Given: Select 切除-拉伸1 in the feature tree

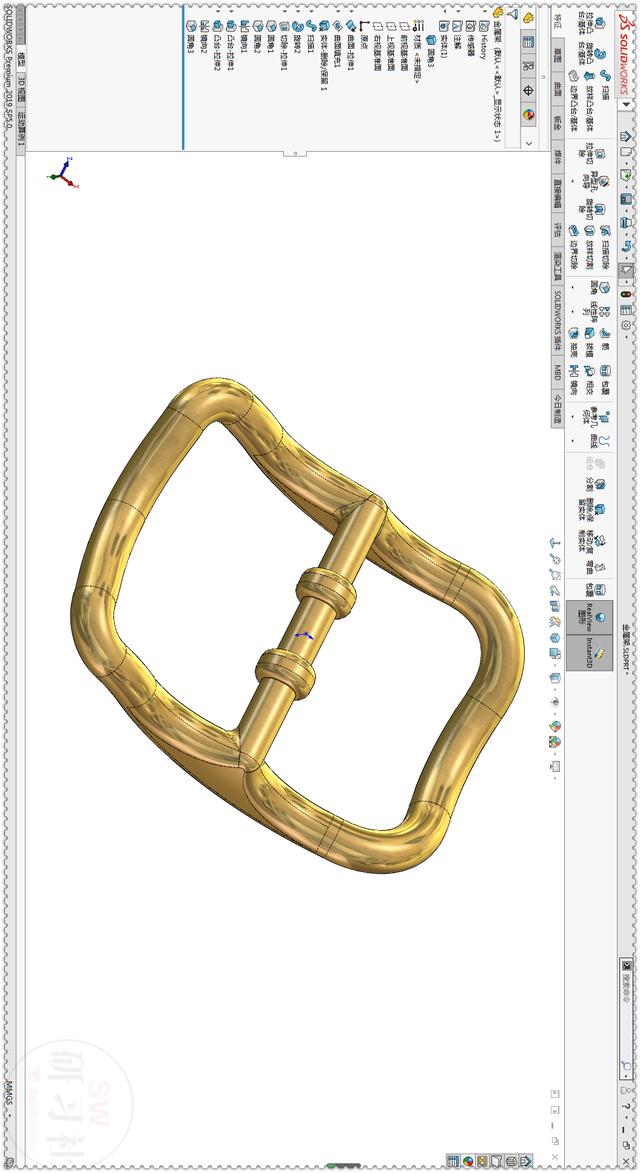Looking at the screenshot, I should click(283, 45).
